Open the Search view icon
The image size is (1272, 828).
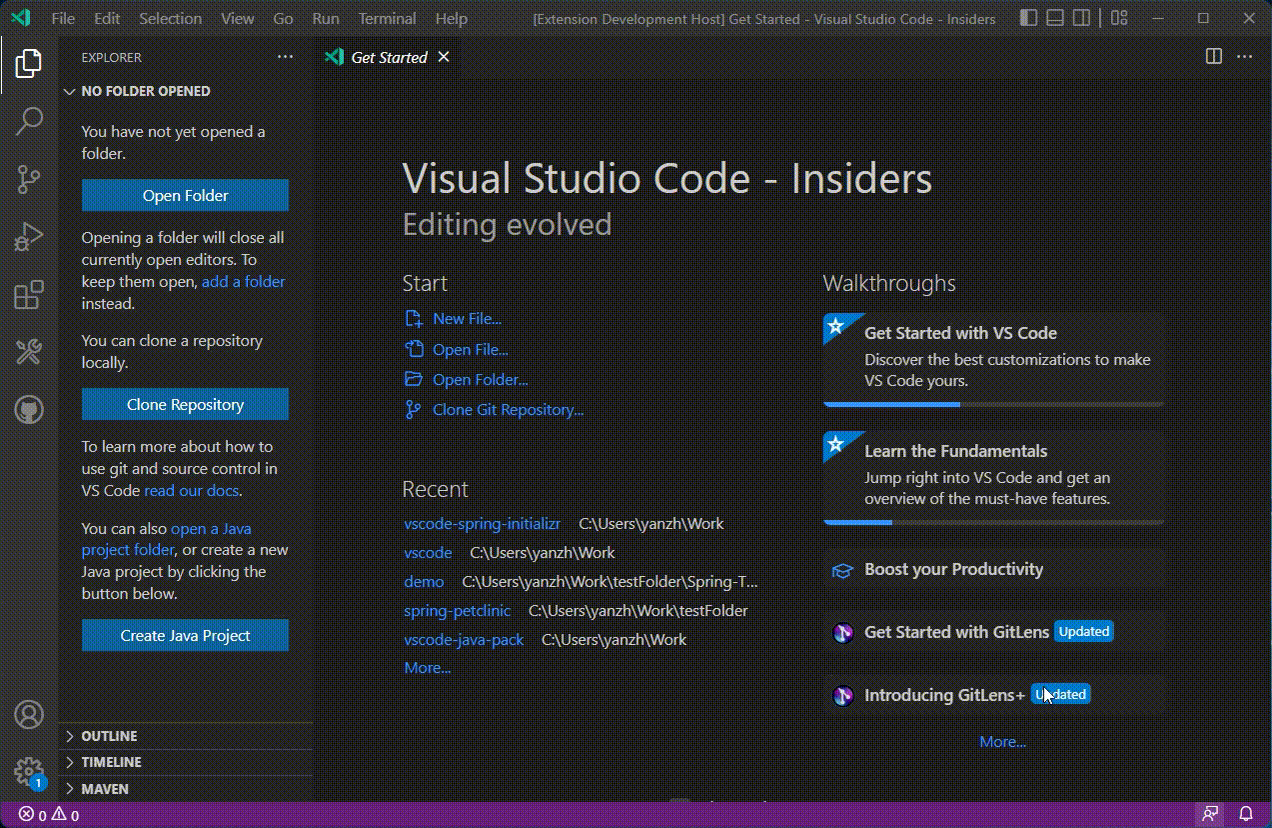click(29, 122)
